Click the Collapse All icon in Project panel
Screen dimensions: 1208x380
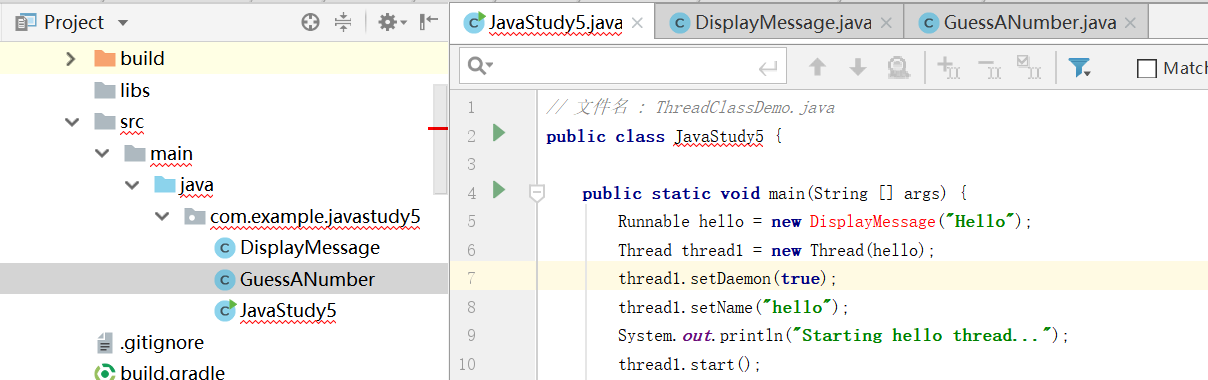344,21
